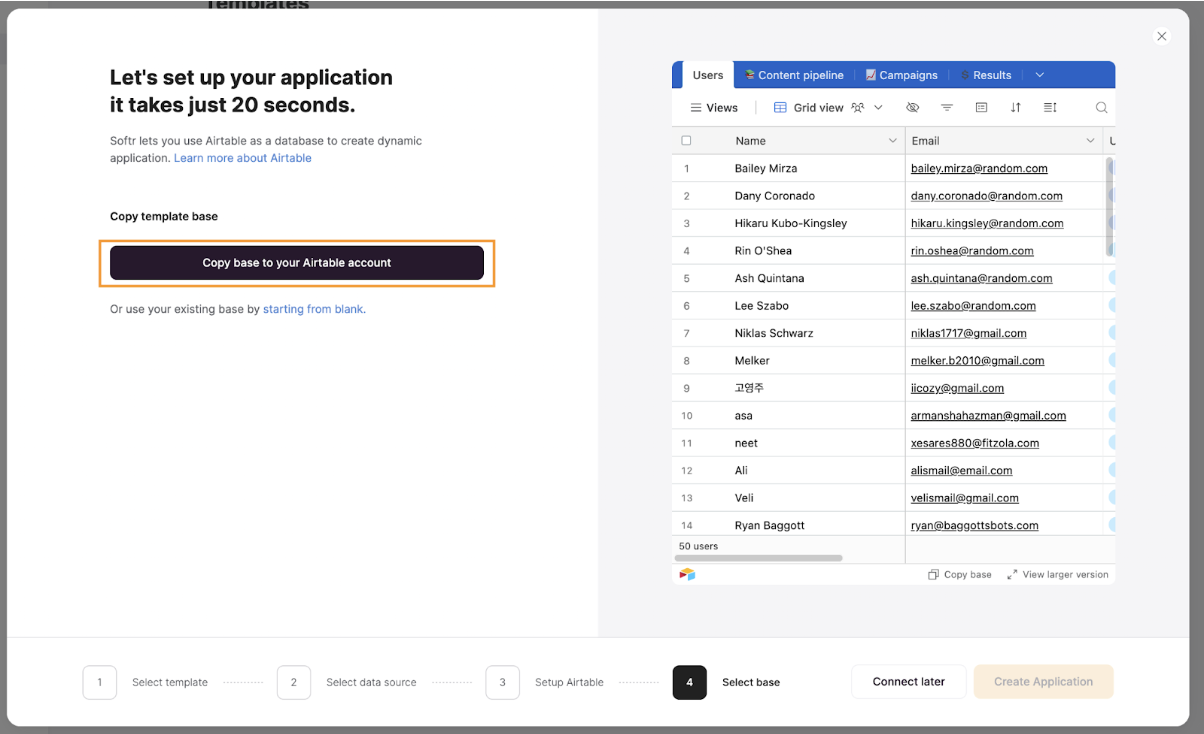Image resolution: width=1204 pixels, height=734 pixels.
Task: Open email ryan@baggottsbots.com
Action: click(974, 525)
